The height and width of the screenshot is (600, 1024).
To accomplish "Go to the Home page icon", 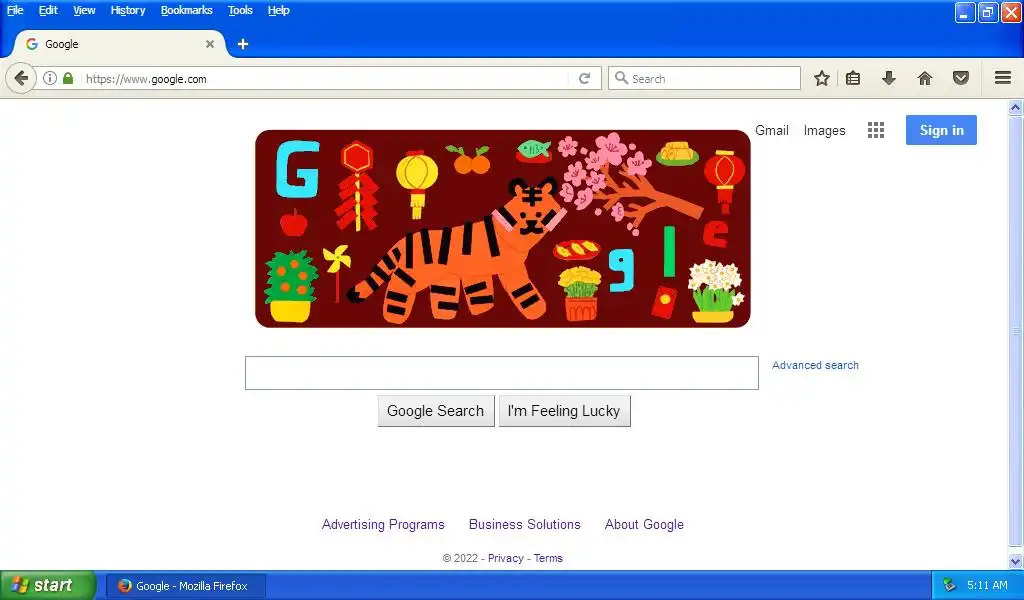I will 925,78.
